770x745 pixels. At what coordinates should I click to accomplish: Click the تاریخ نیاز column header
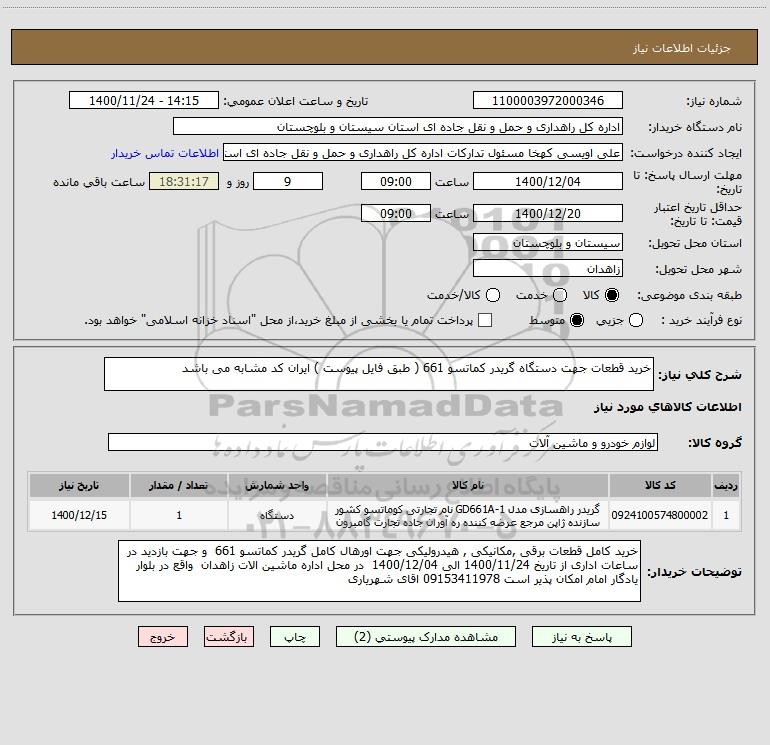79,485
